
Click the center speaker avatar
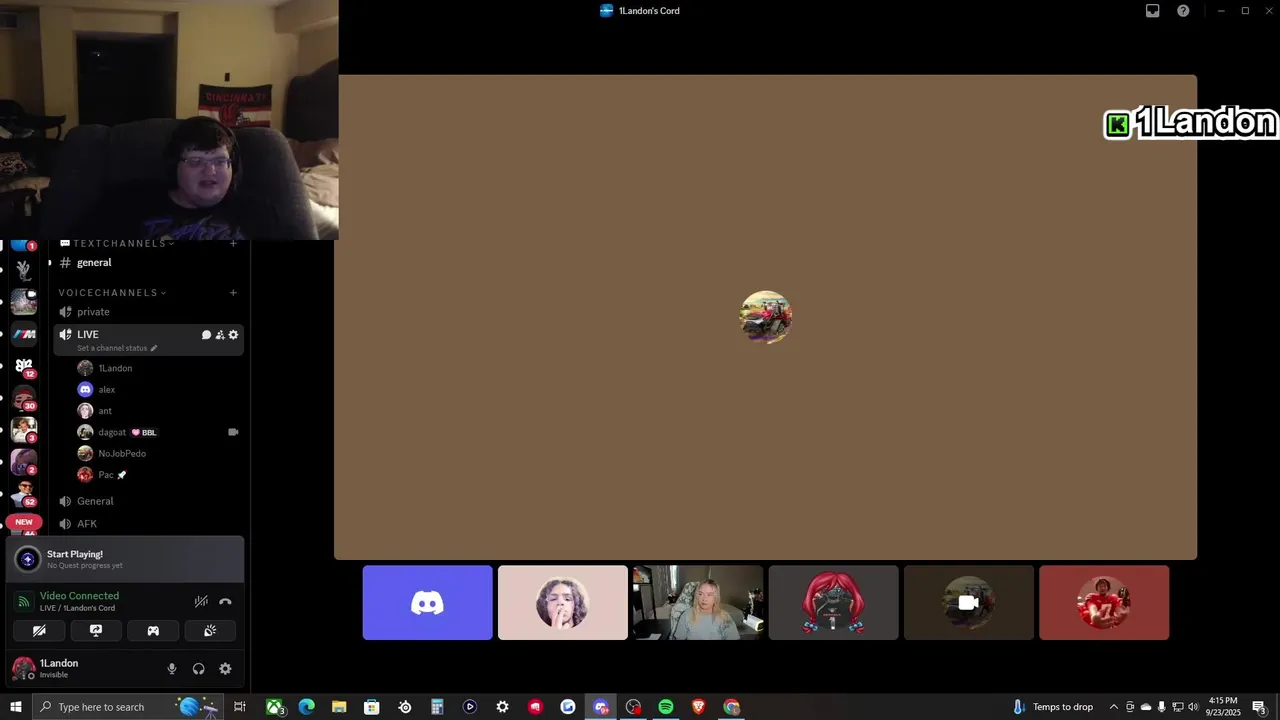[x=766, y=317]
